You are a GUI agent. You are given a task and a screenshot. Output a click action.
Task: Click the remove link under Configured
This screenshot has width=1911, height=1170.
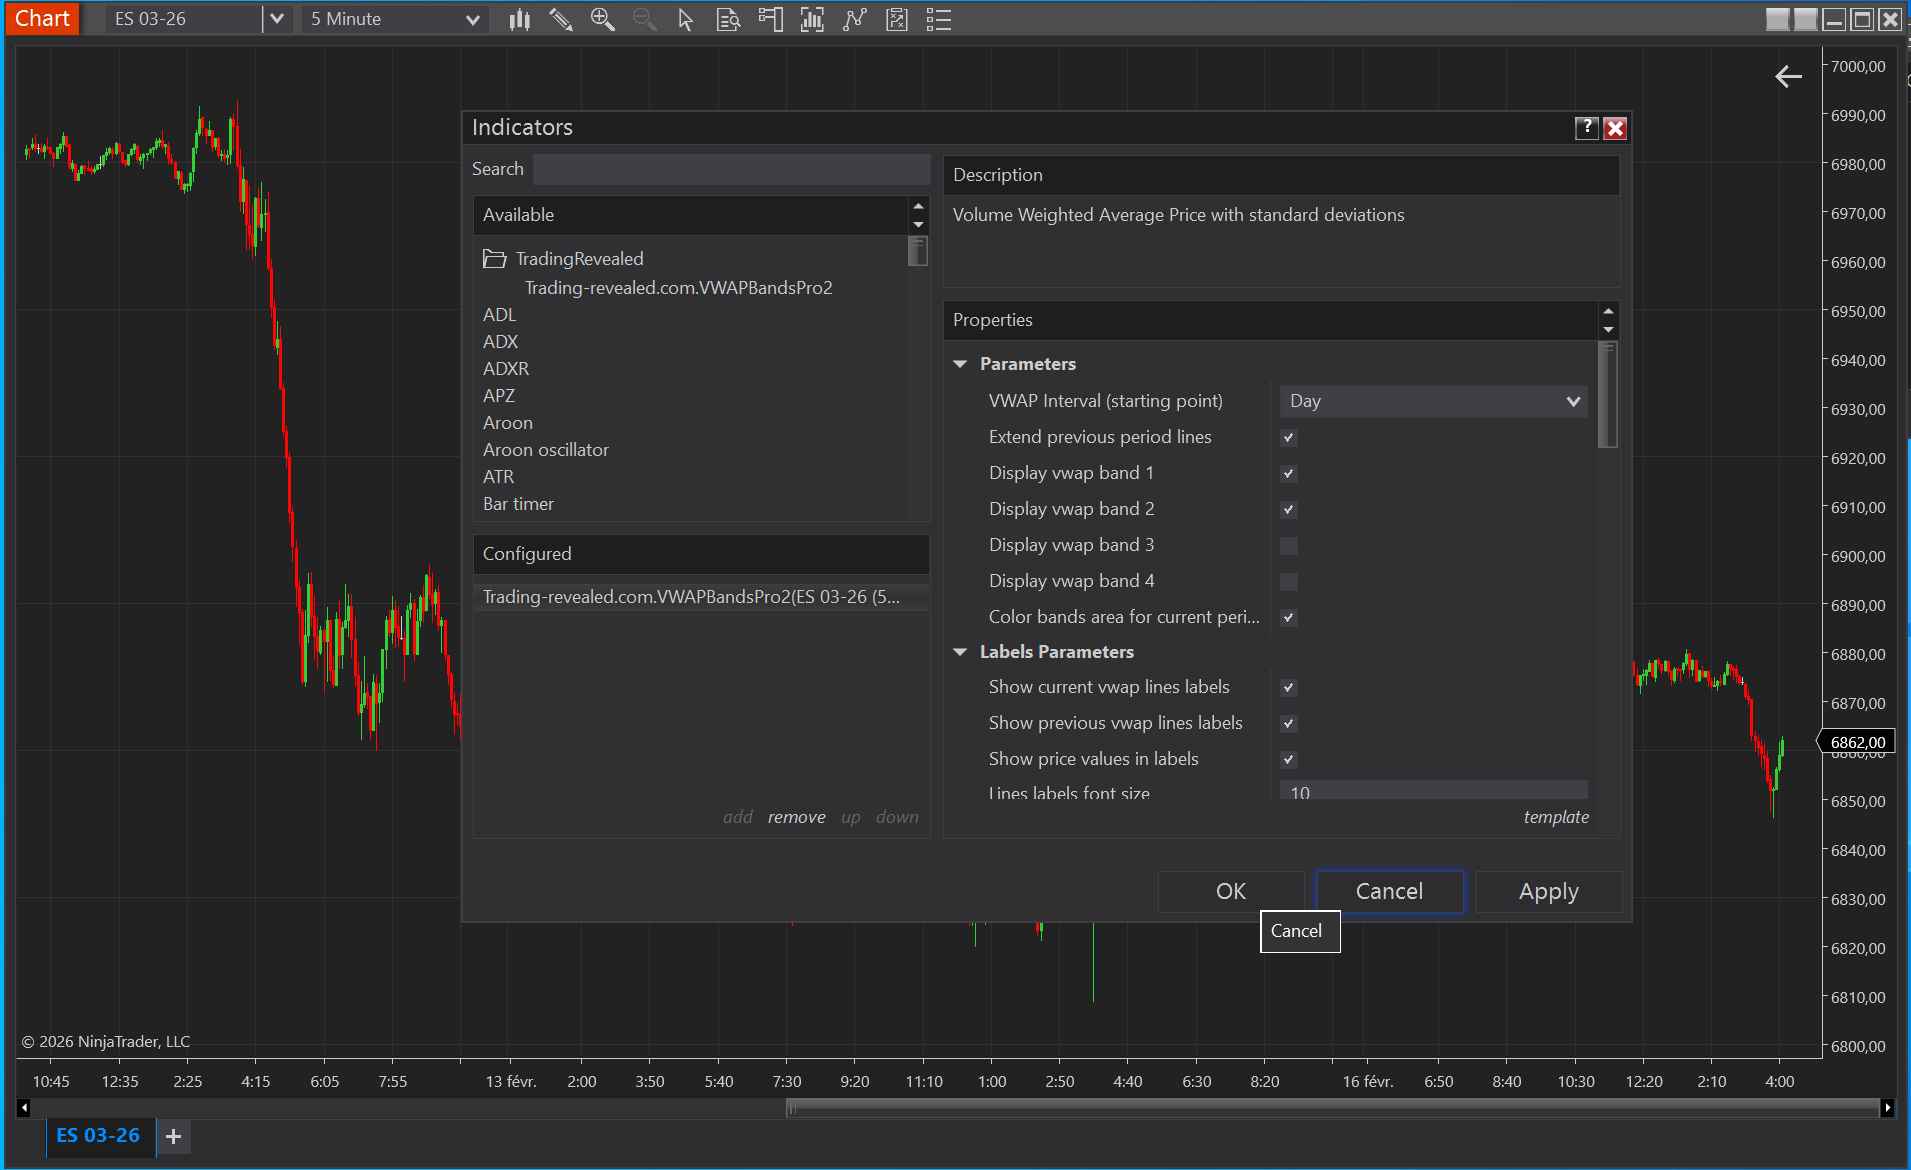[x=796, y=817]
